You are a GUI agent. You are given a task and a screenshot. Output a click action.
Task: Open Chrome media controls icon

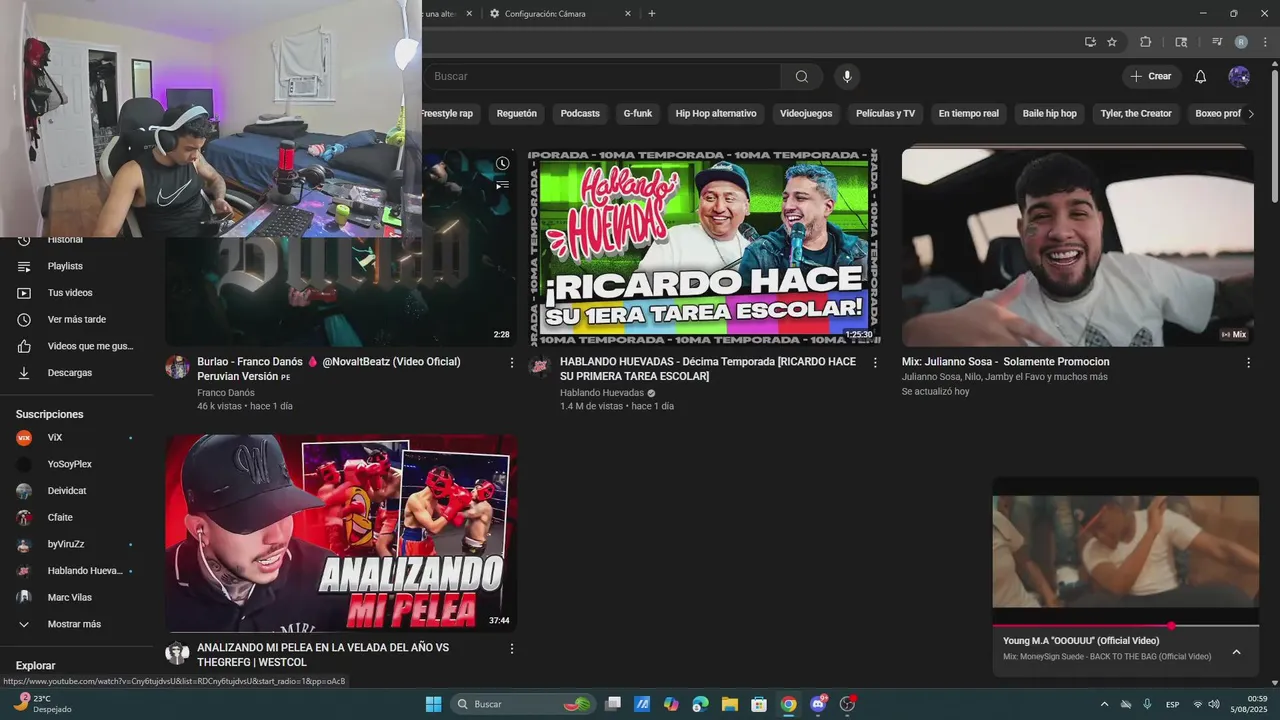(x=1217, y=42)
